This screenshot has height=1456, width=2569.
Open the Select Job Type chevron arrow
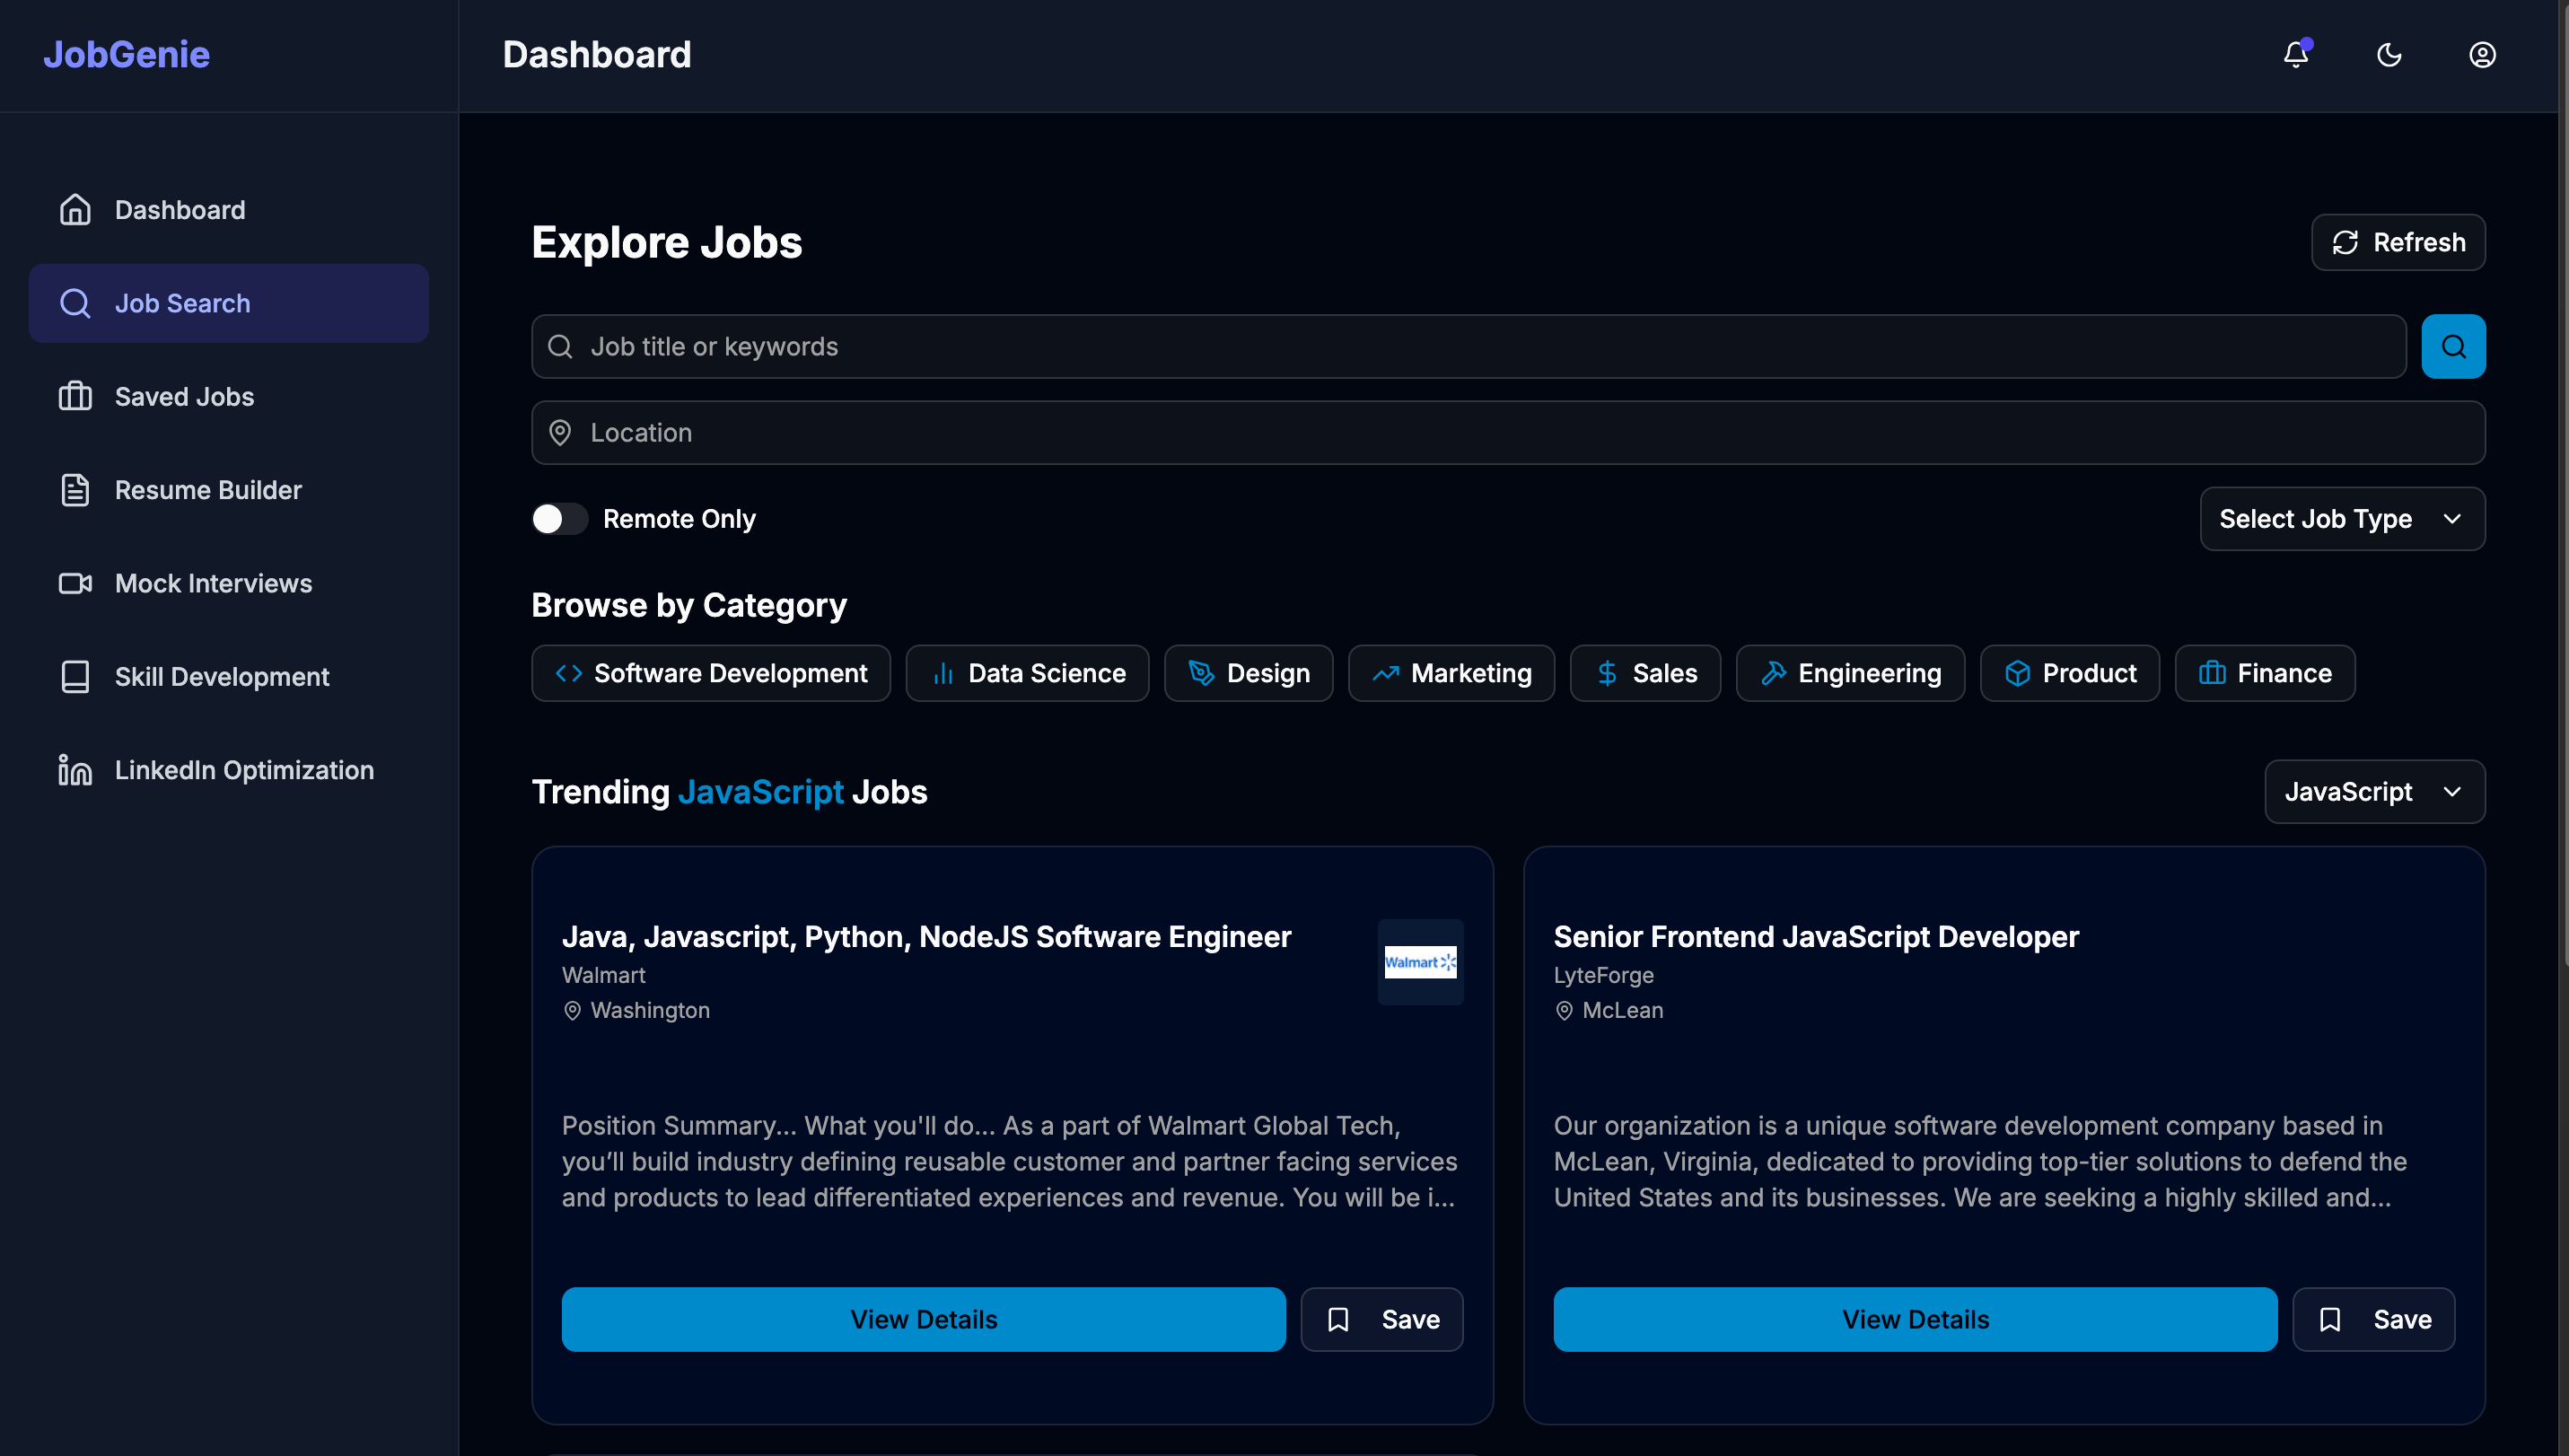(x=2453, y=519)
